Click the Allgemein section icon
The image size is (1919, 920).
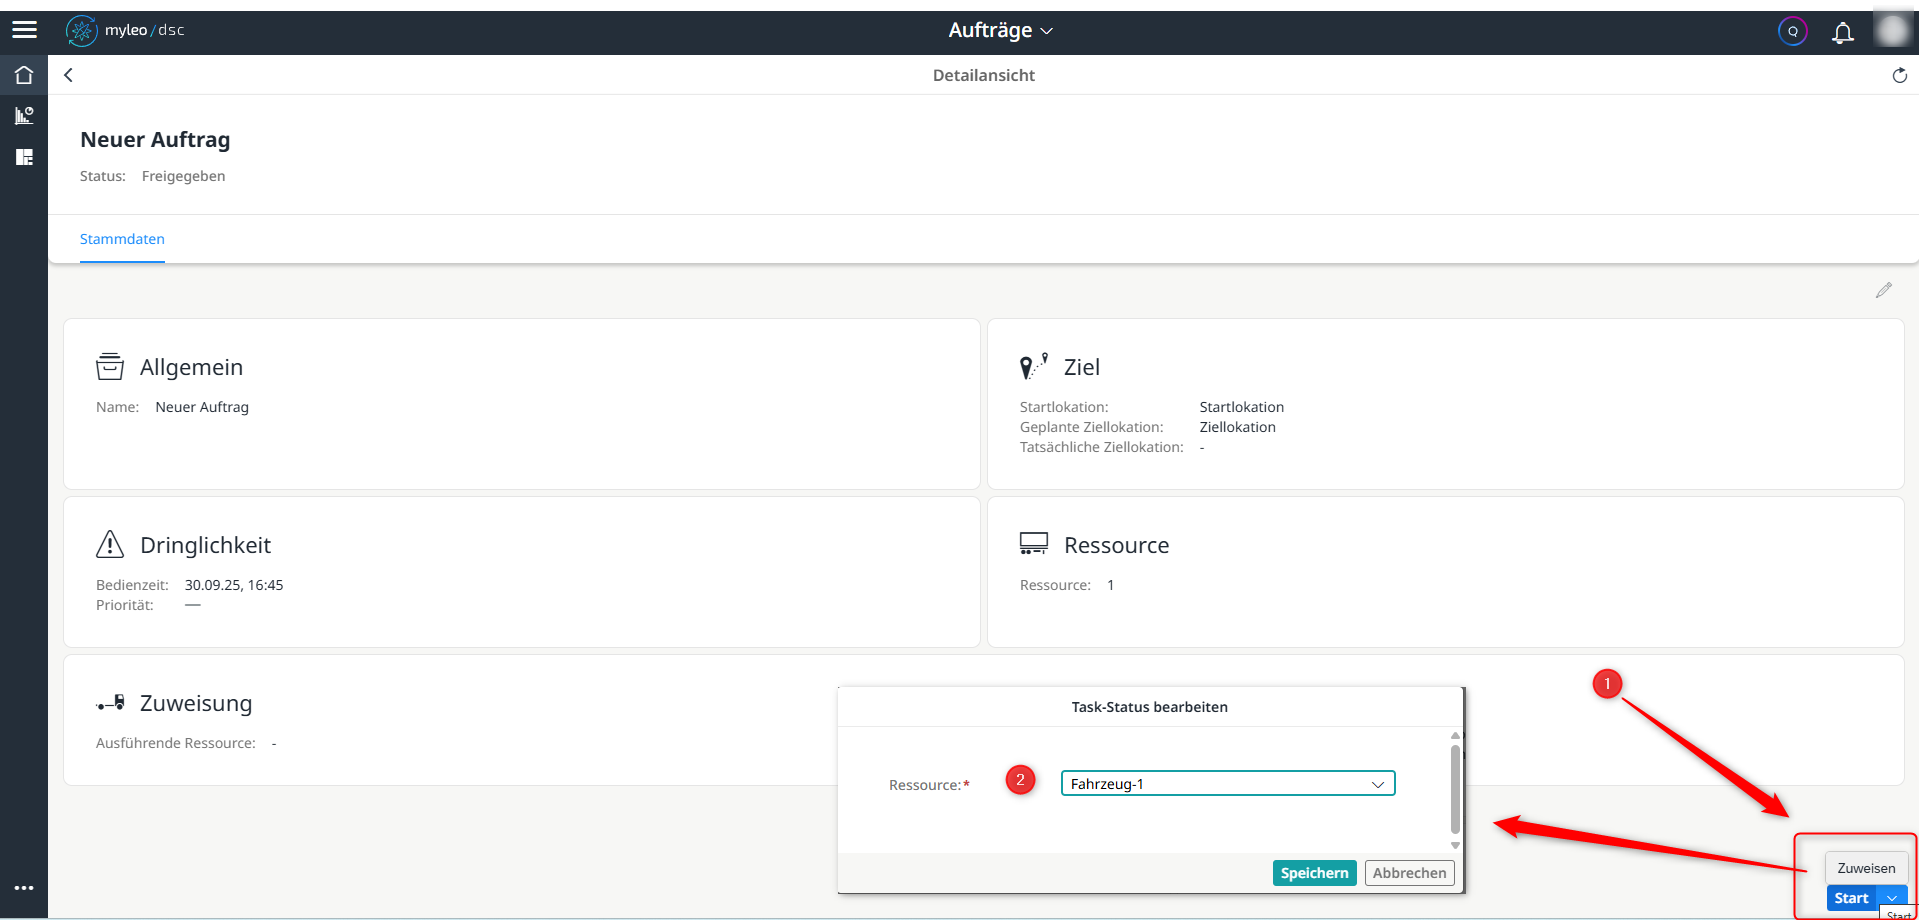point(110,367)
